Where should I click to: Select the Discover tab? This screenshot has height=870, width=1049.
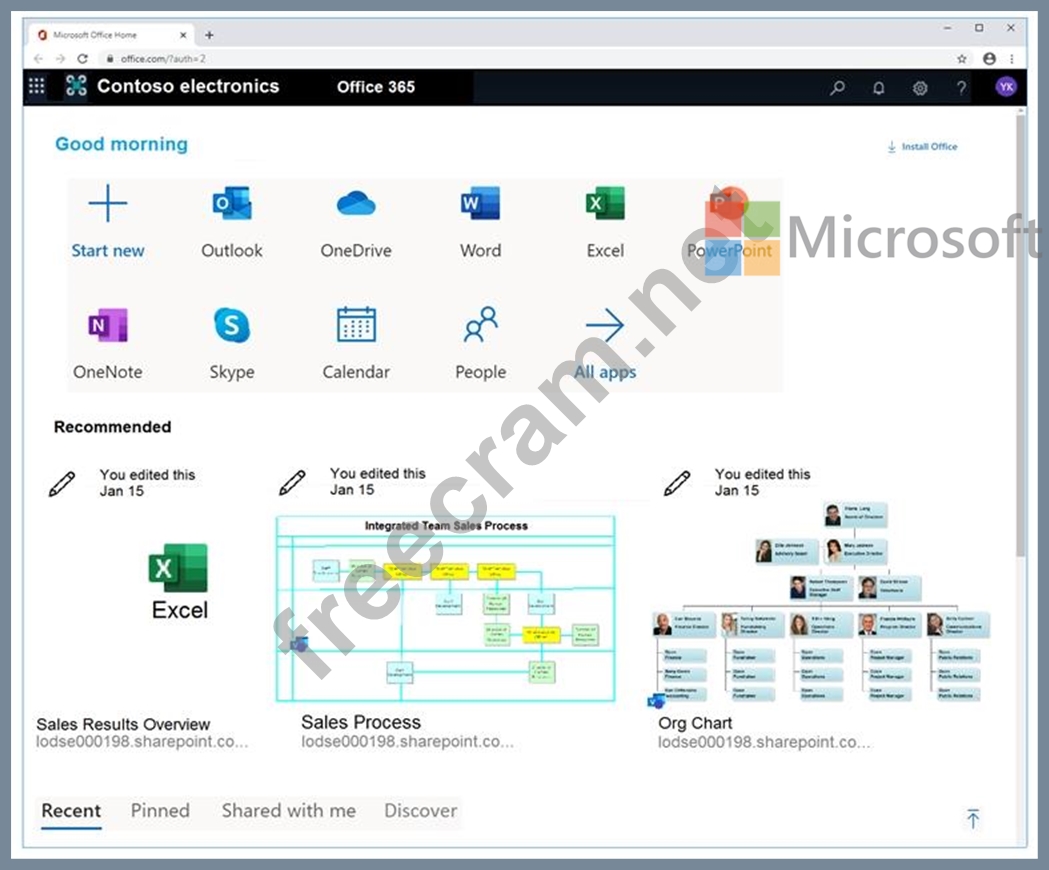pos(421,810)
